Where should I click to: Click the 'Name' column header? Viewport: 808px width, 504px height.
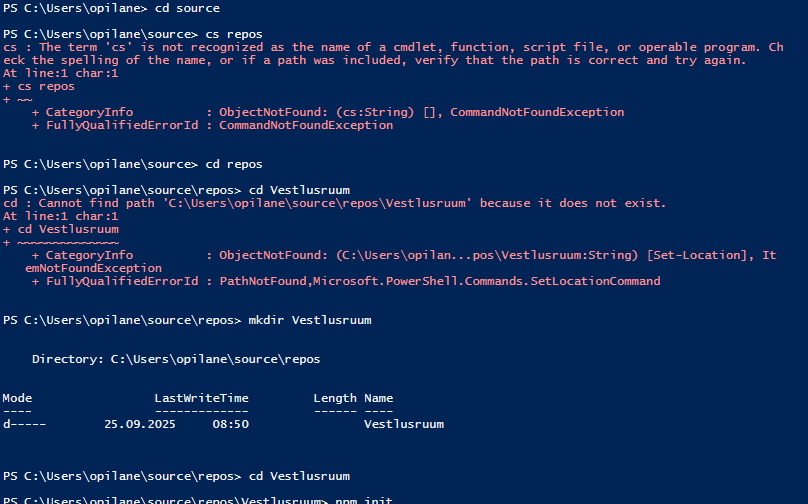(x=379, y=398)
